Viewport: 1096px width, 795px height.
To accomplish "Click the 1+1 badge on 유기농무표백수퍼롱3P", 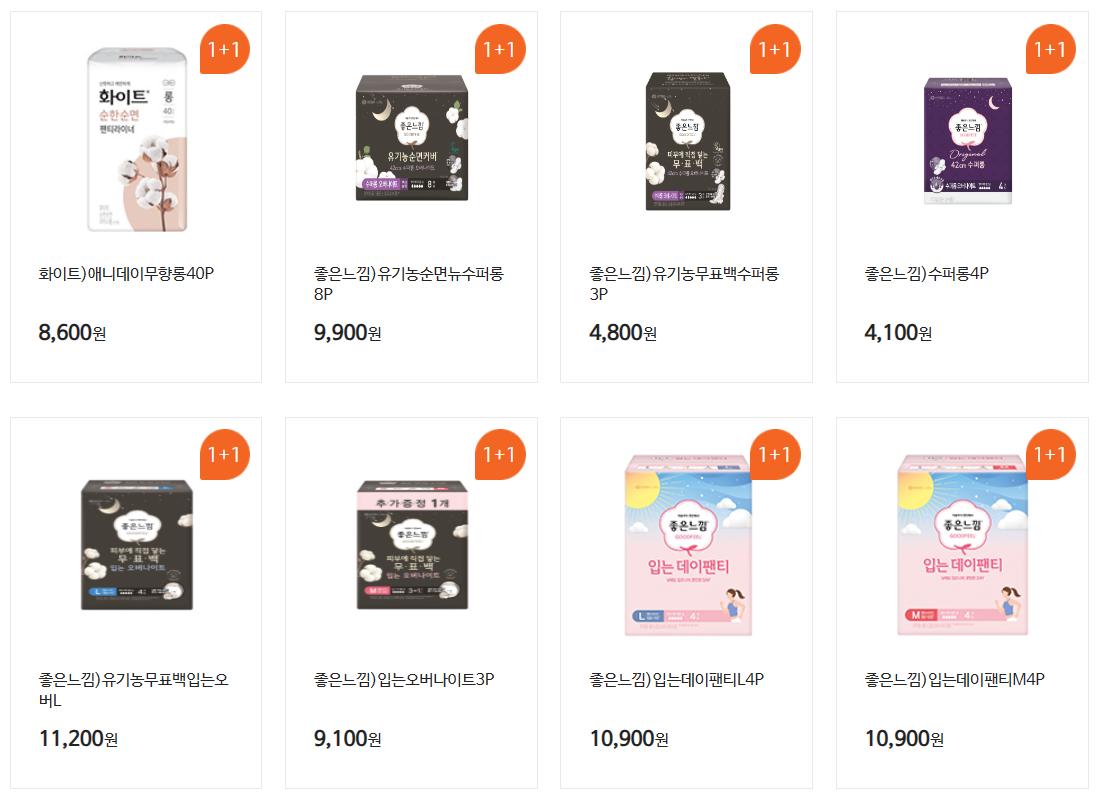I will (775, 49).
